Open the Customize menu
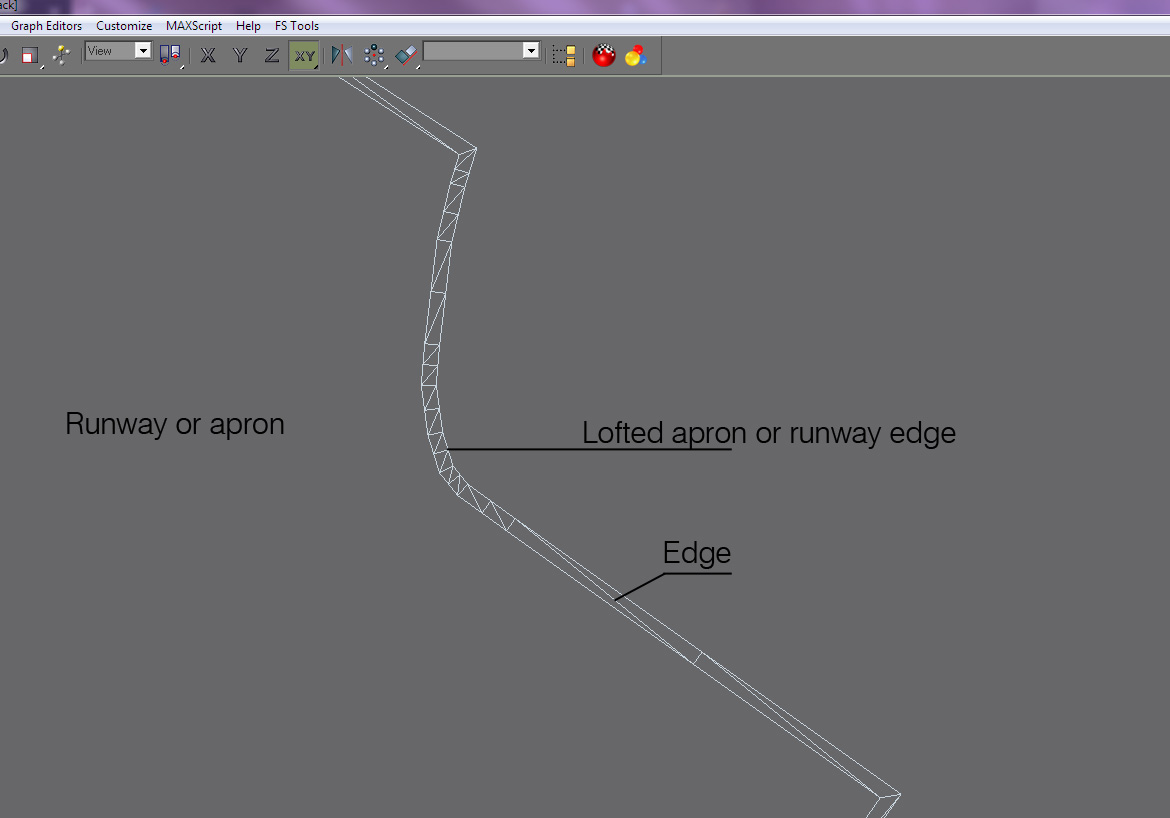Image resolution: width=1170 pixels, height=818 pixels. (122, 26)
